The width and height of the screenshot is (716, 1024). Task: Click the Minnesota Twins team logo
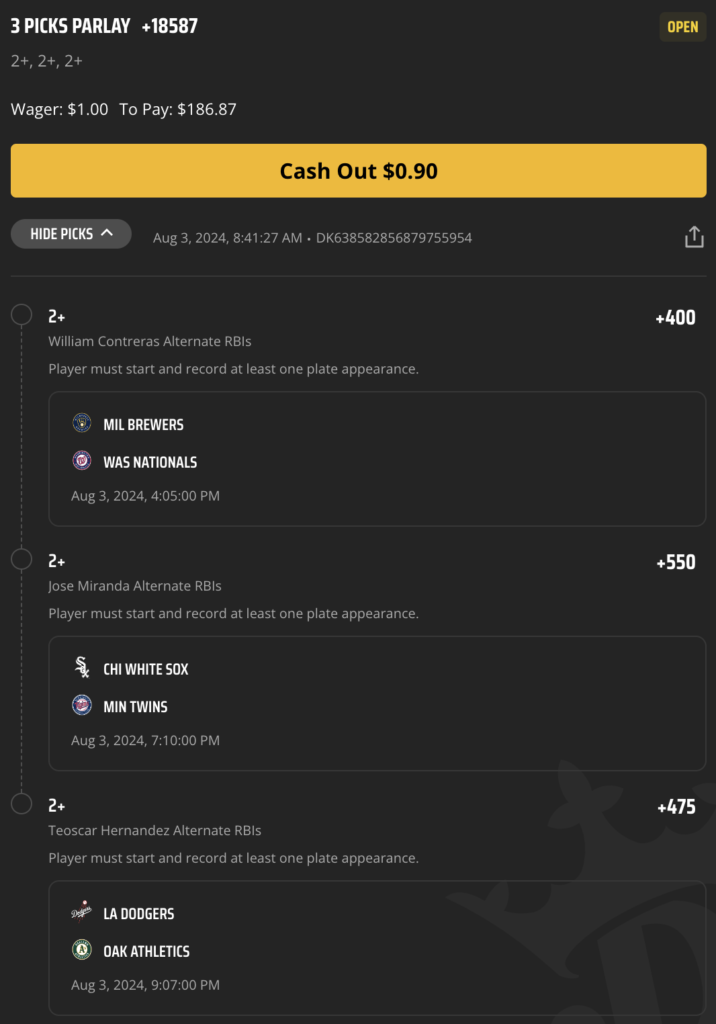click(x=82, y=705)
